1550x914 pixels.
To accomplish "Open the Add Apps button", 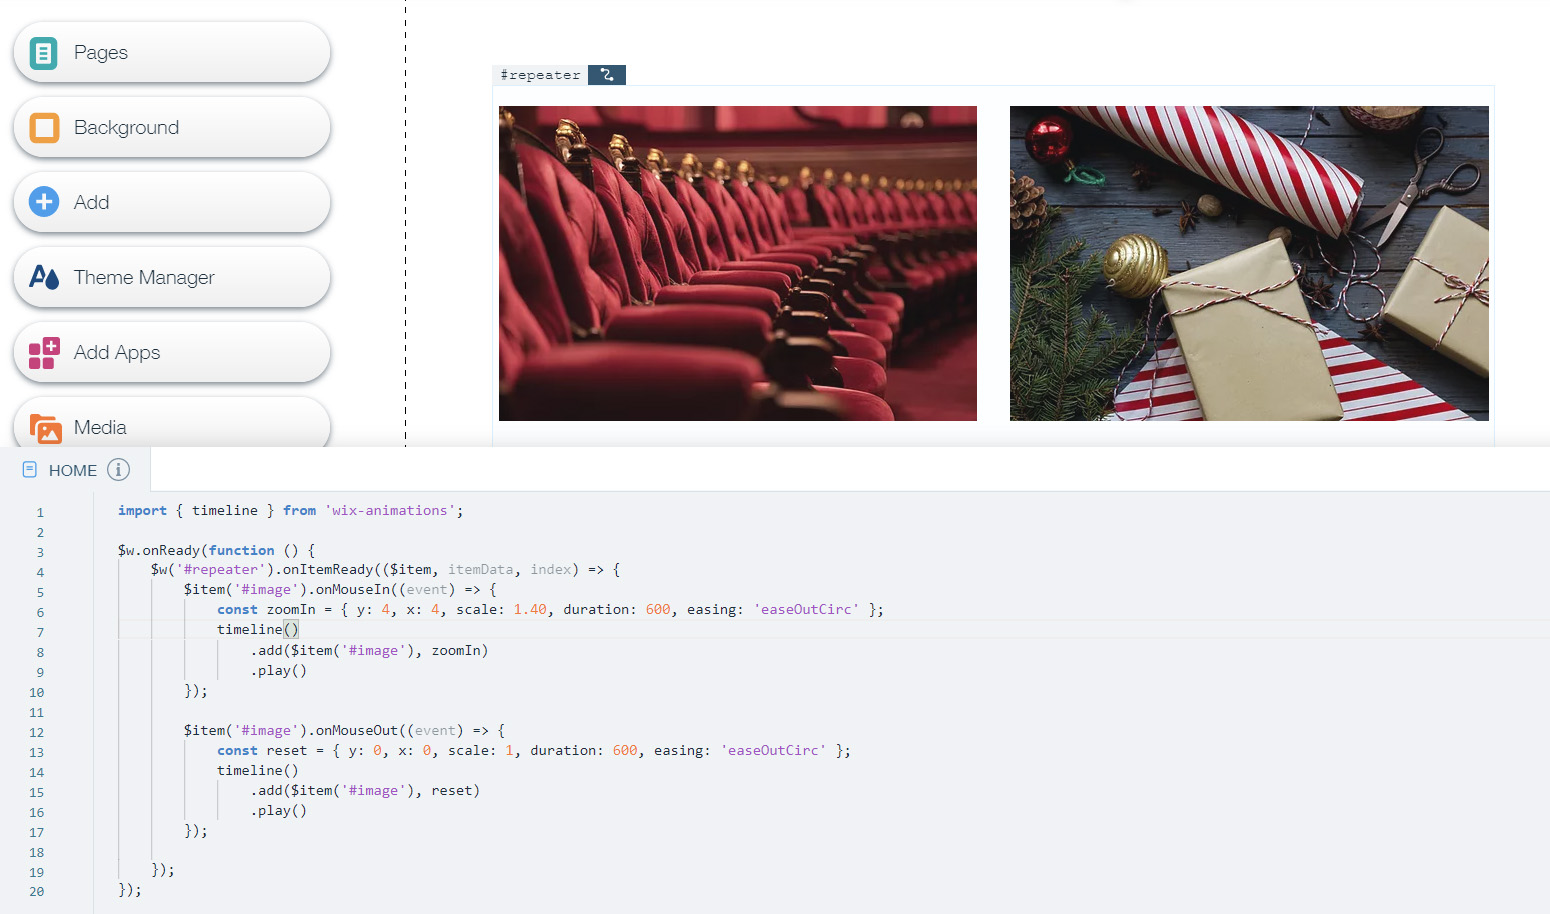I will pos(171,352).
